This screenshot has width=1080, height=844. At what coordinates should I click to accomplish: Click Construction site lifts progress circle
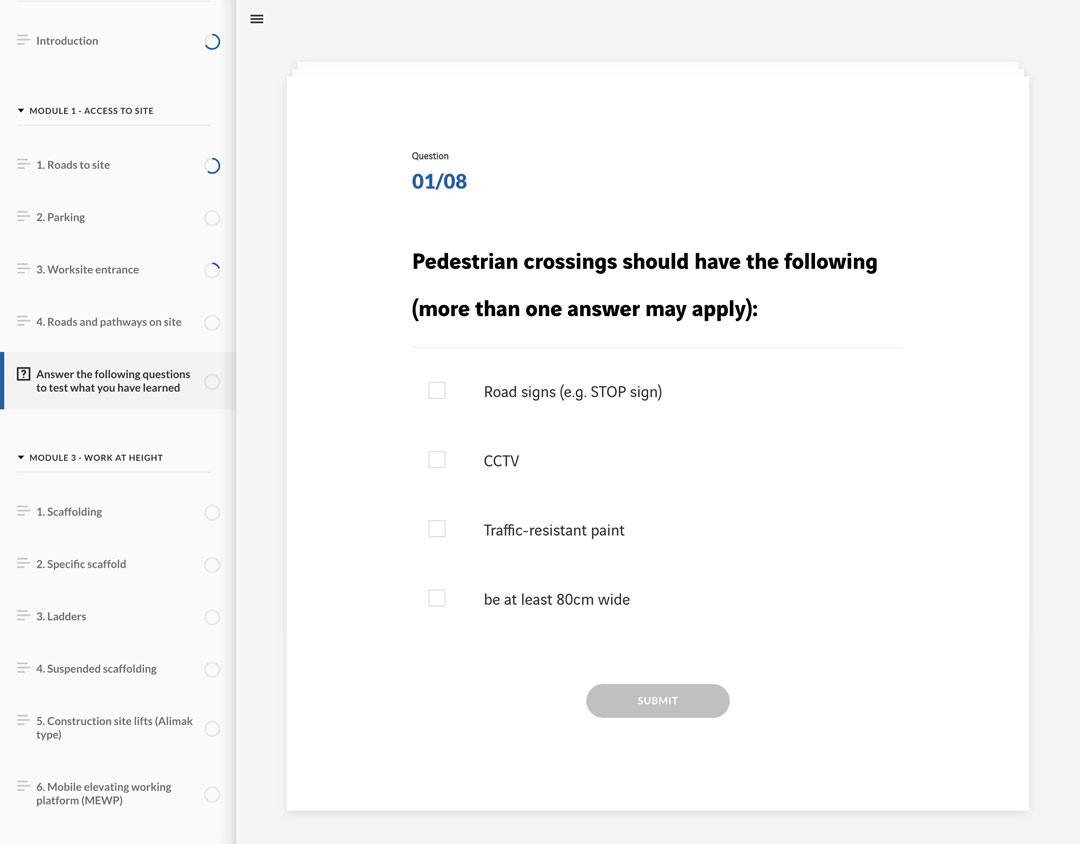(x=212, y=729)
